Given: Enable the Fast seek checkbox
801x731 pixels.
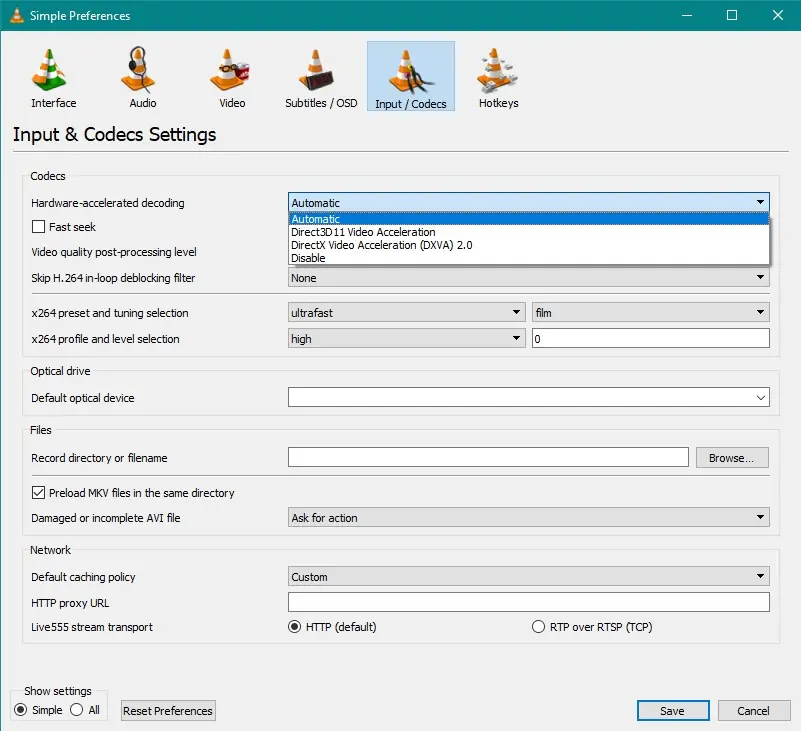Looking at the screenshot, I should coord(38,227).
